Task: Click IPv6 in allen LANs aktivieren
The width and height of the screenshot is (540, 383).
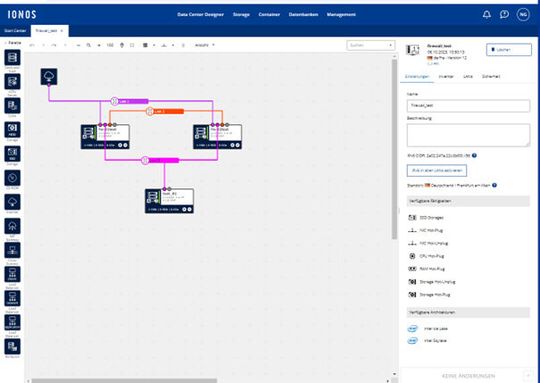Action: [x=437, y=170]
